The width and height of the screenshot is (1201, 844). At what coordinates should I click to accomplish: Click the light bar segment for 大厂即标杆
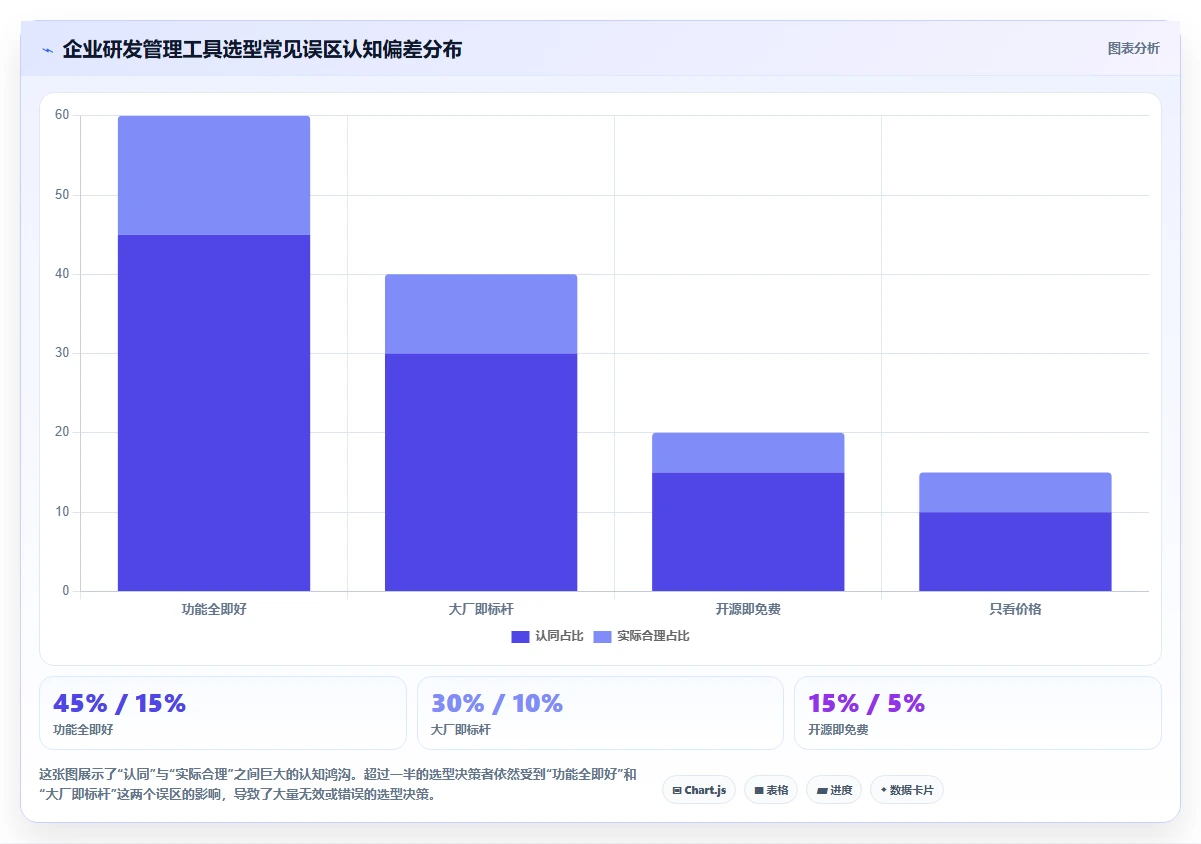481,314
